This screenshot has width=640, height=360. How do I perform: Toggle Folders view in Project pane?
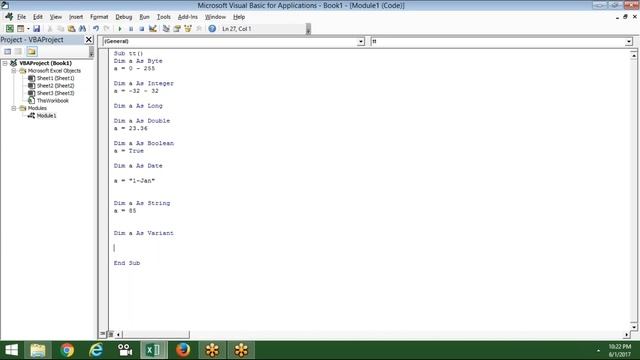(x=32, y=51)
